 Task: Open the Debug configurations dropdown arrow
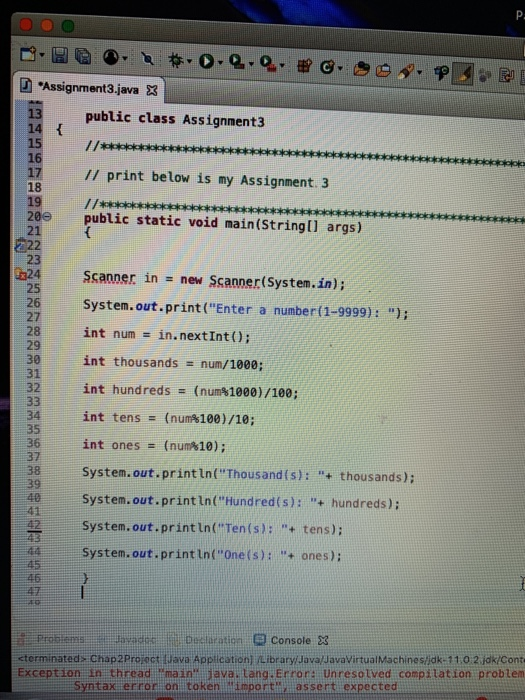coord(189,61)
